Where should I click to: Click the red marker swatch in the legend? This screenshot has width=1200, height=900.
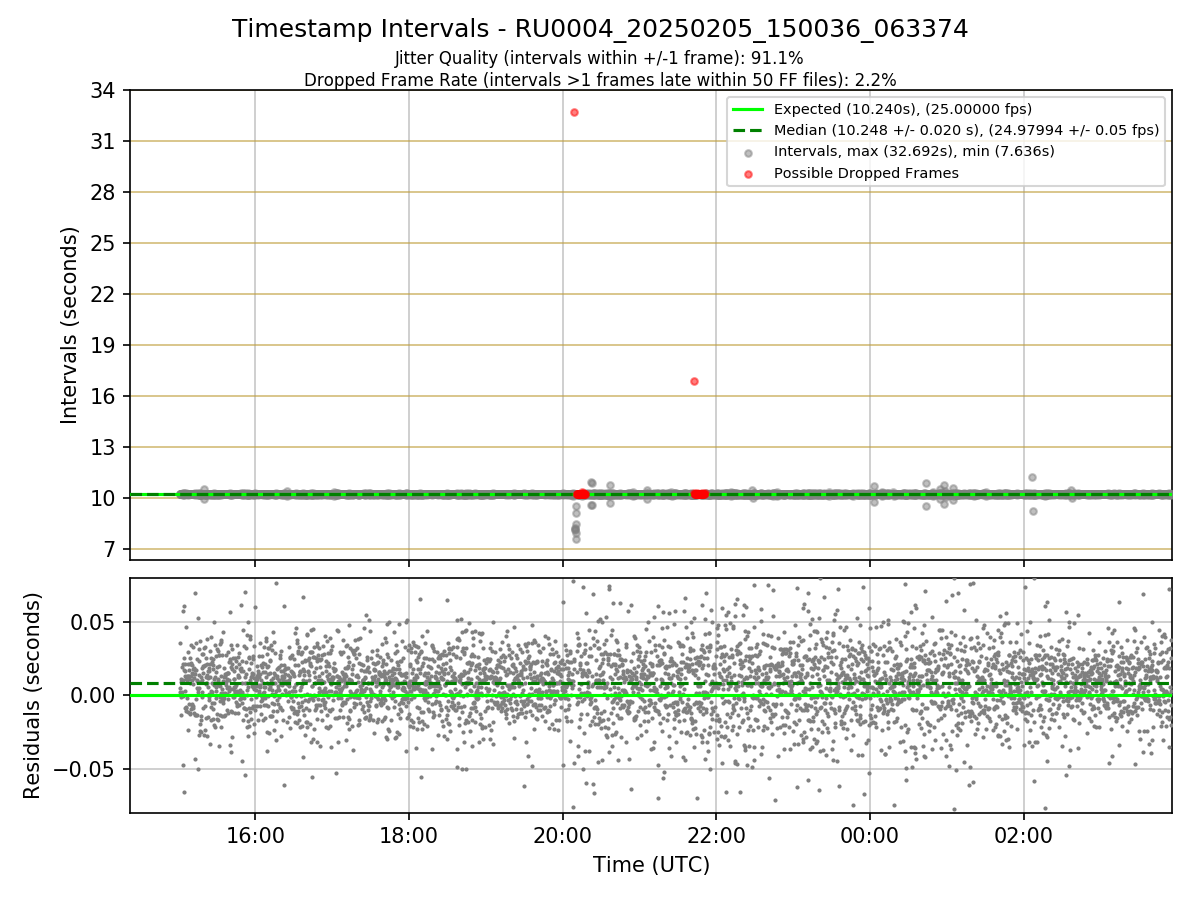(748, 173)
